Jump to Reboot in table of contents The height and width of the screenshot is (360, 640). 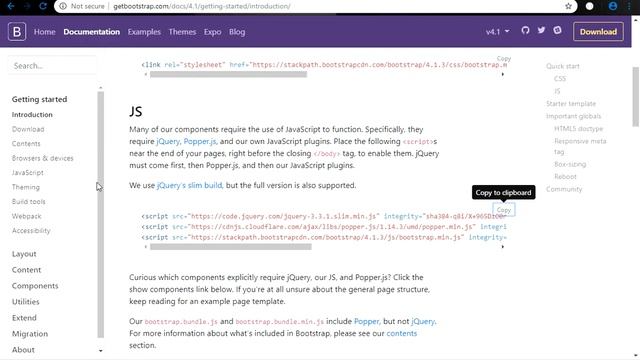click(565, 176)
